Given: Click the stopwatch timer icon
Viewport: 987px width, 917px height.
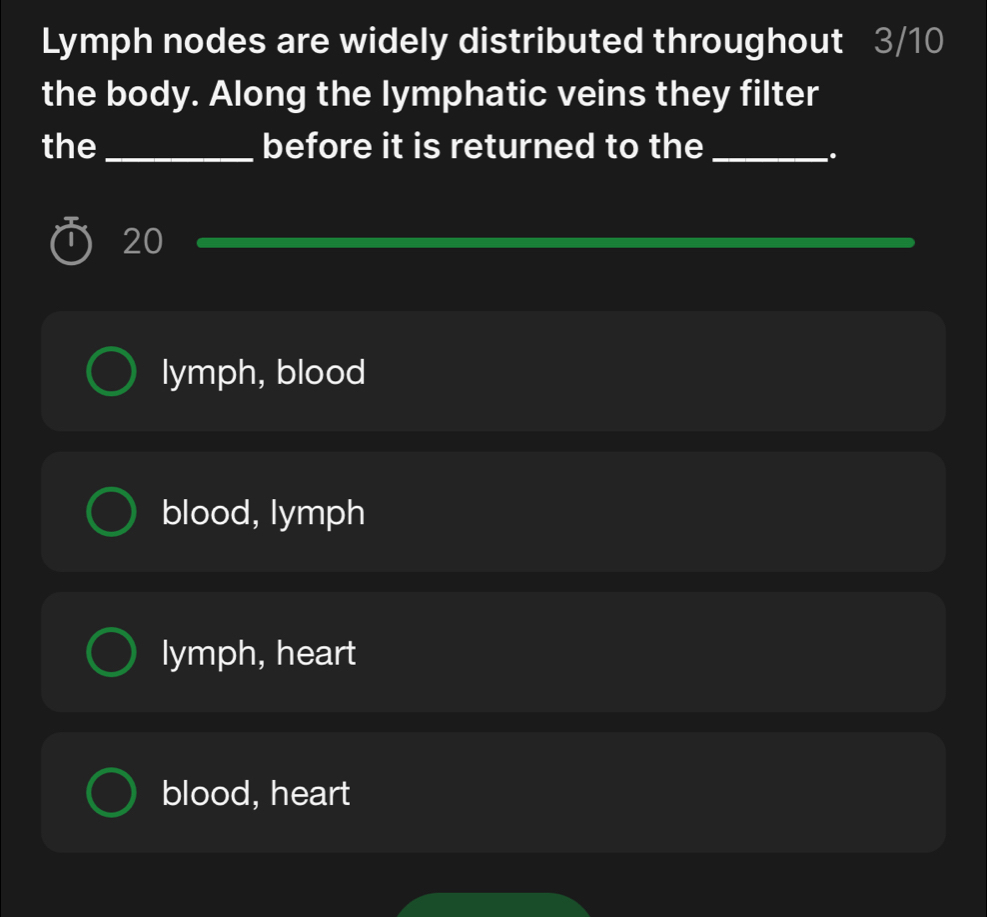Looking at the screenshot, I should click(73, 240).
